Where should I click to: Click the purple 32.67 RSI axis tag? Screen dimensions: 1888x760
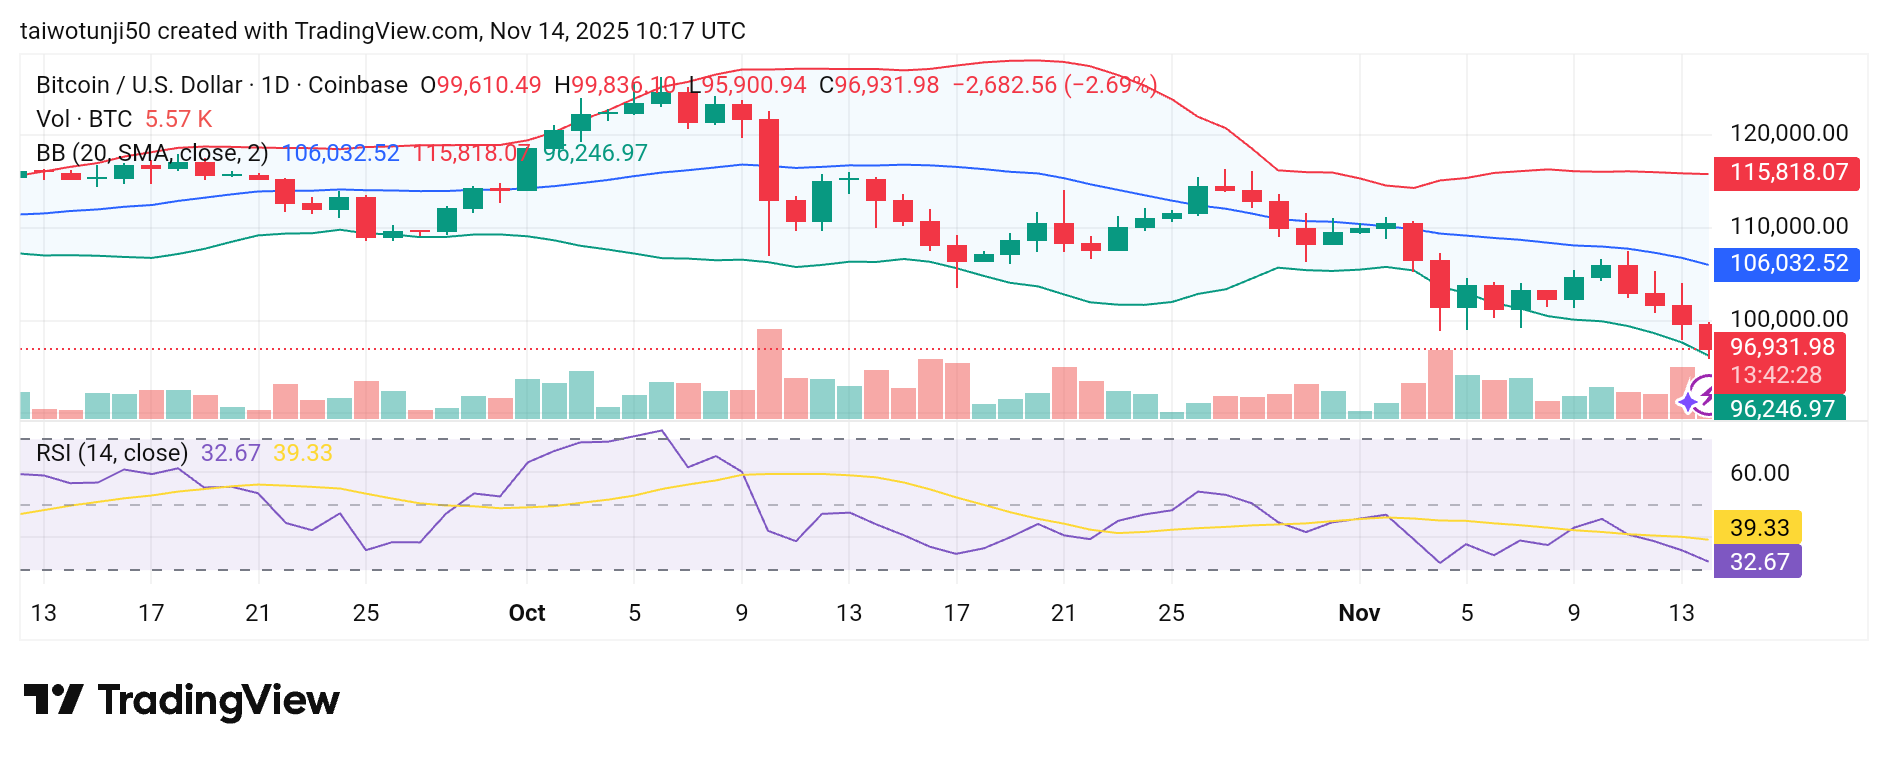tap(1758, 562)
